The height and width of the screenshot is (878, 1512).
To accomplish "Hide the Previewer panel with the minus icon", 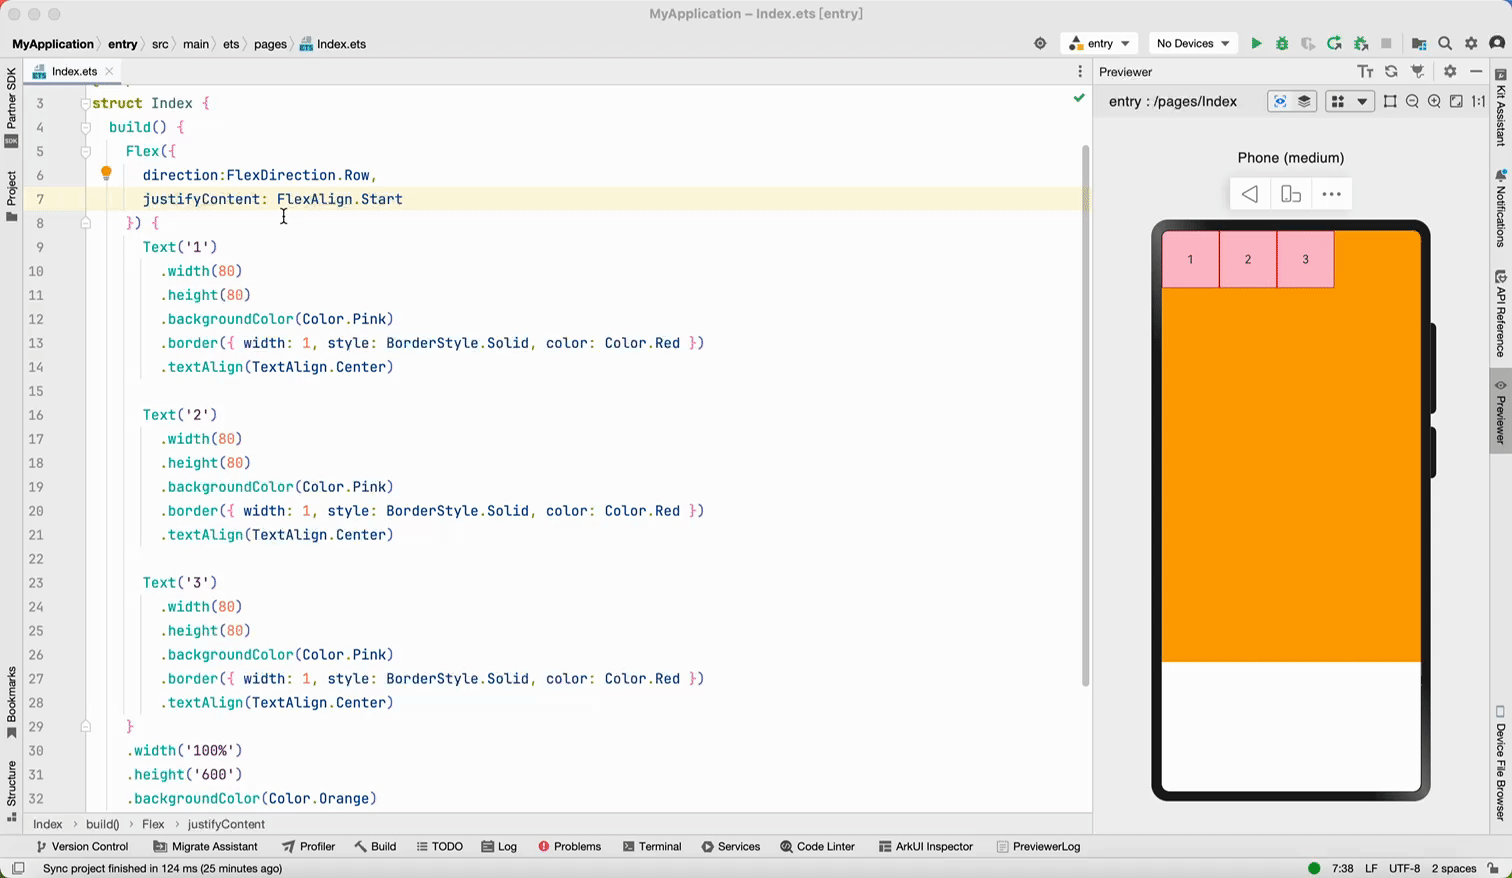I will (1476, 72).
